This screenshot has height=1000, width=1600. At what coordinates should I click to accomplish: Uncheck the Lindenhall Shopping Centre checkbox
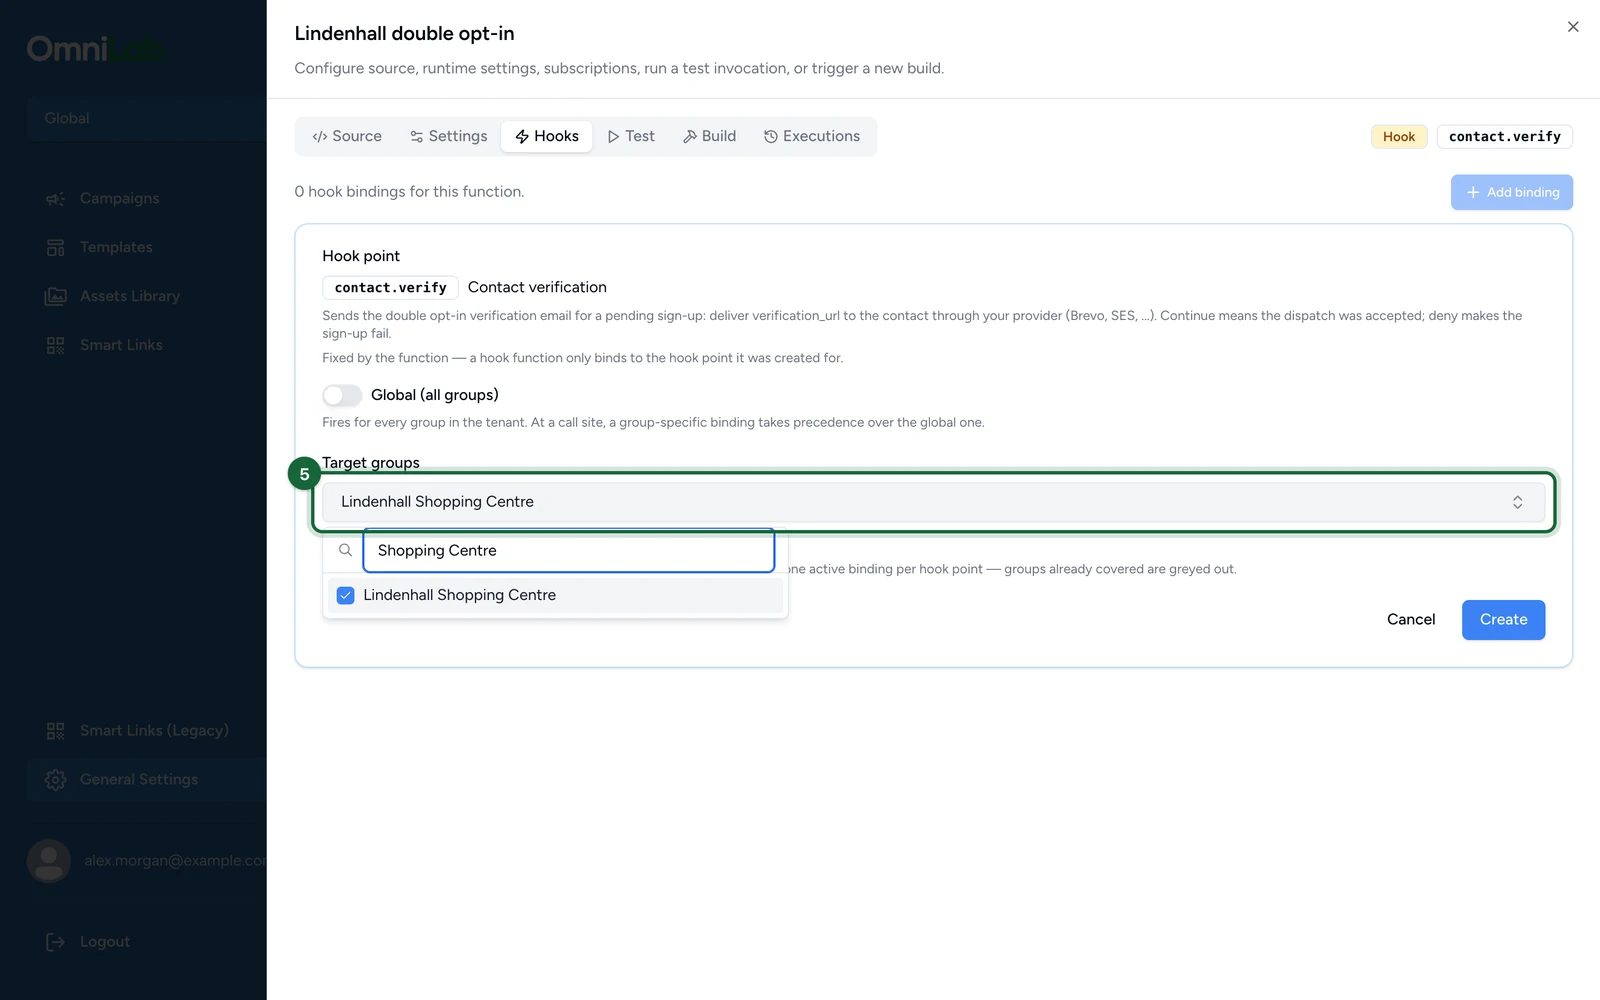click(346, 595)
